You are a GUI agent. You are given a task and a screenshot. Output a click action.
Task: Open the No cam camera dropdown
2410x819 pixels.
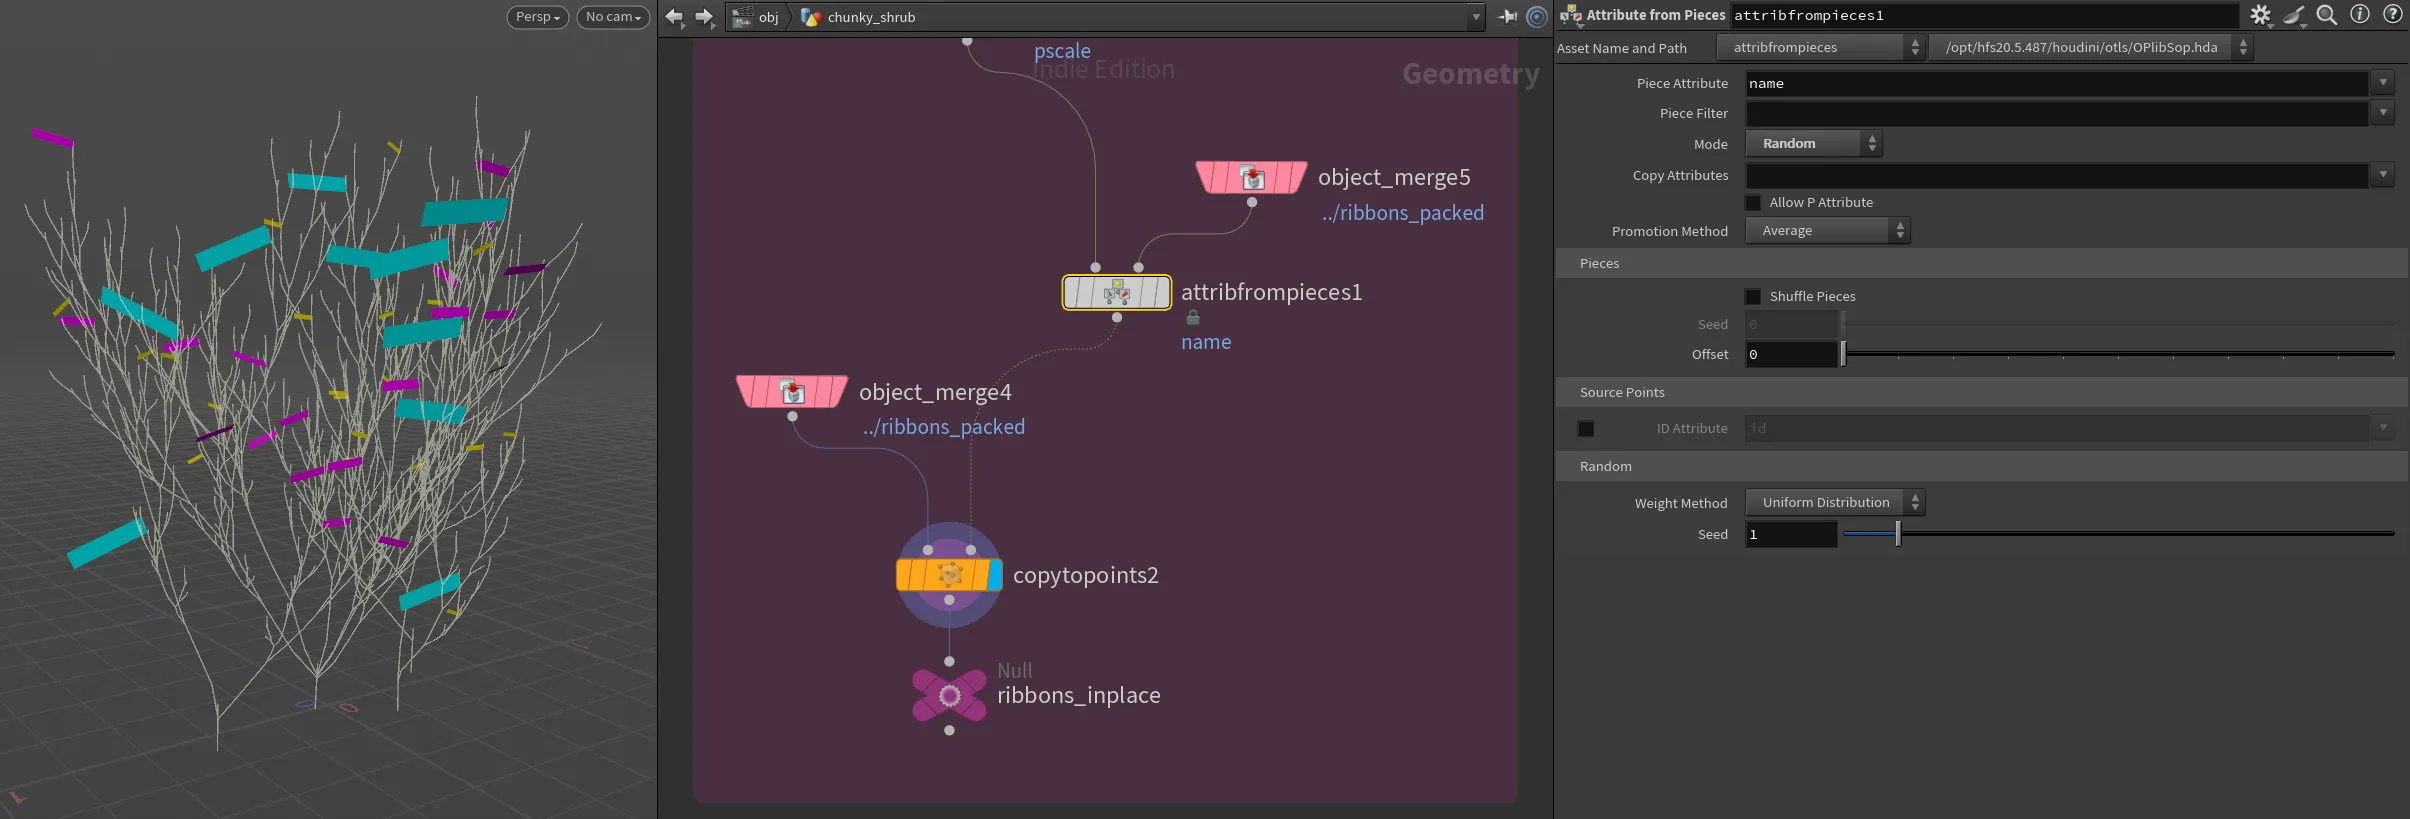tap(613, 17)
